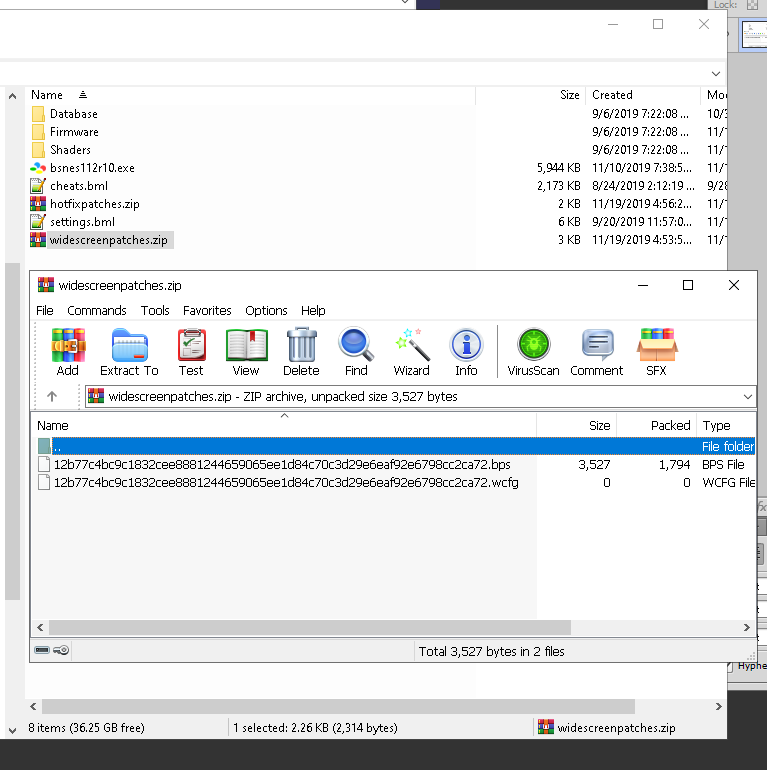Click the bsnes112r10.exe application icon
This screenshot has width=767, height=770.
coord(38,168)
